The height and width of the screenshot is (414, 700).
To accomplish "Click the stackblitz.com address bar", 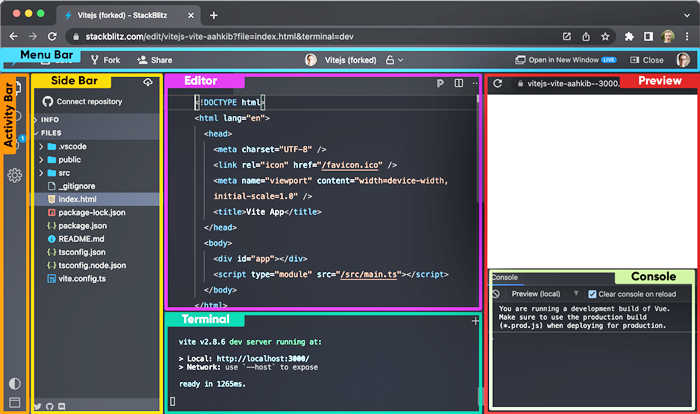I will [312, 37].
